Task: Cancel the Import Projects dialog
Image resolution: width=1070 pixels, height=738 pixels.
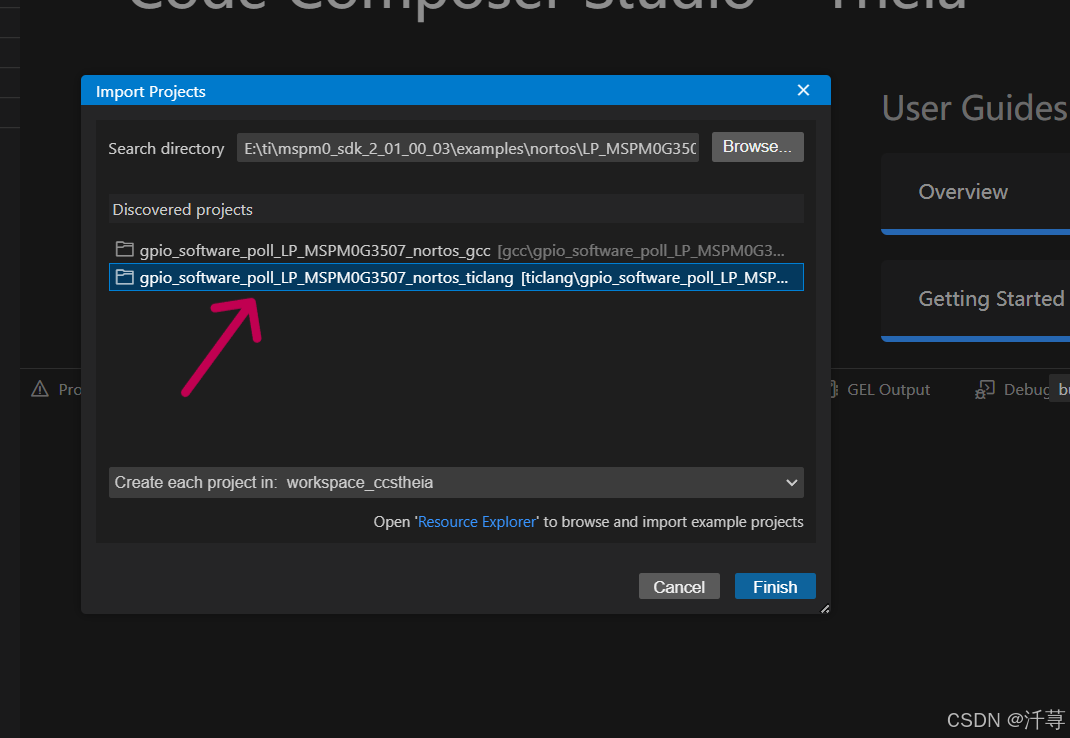Action: coord(678,586)
